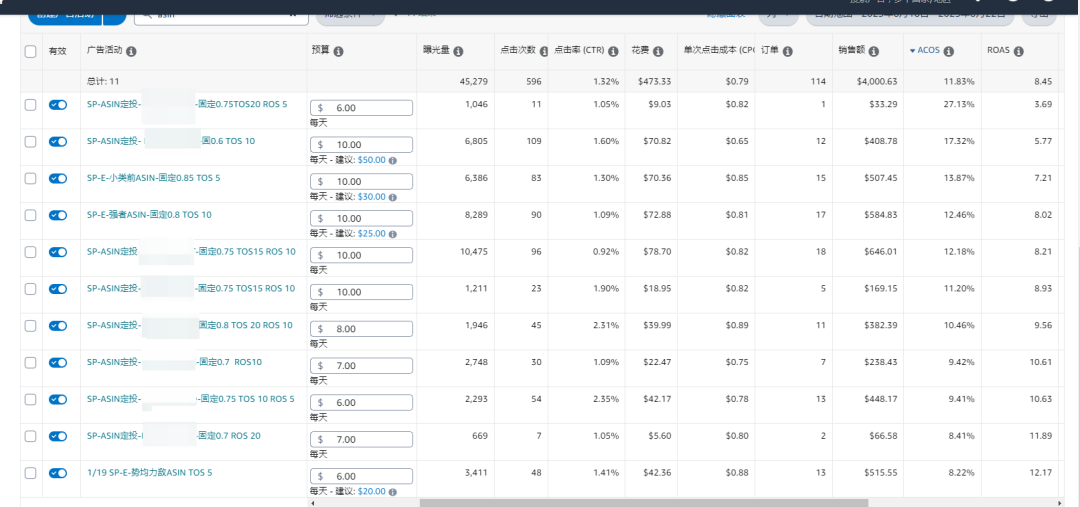Click info icon next to 建议 $25.00
1080x507 pixels.
[393, 234]
